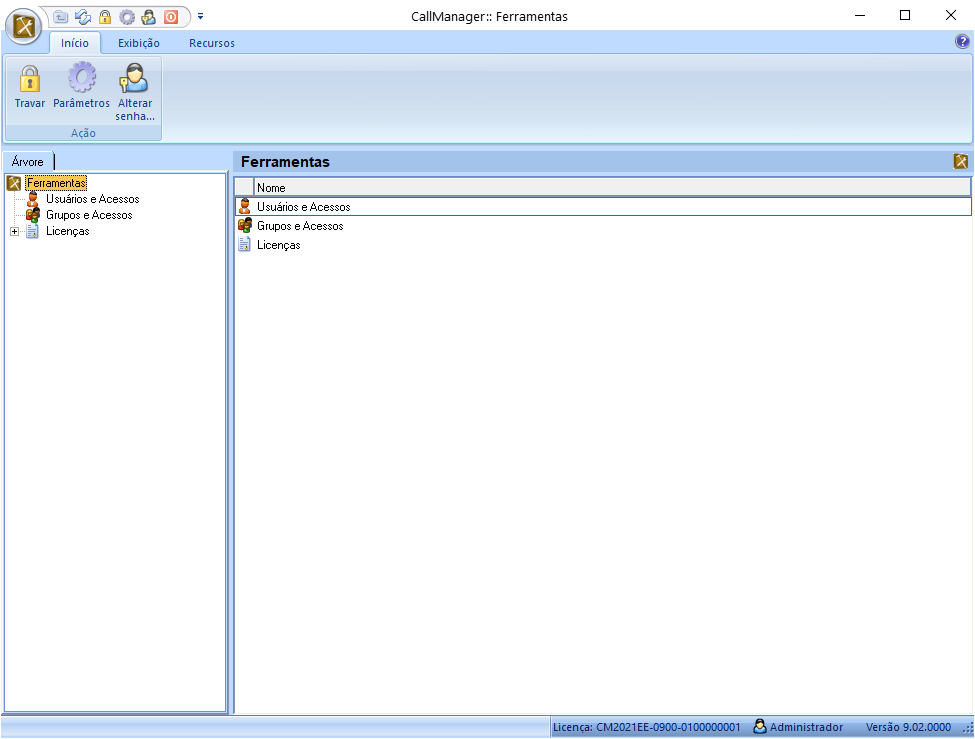Click the Administrador label in status bar

click(x=806, y=727)
